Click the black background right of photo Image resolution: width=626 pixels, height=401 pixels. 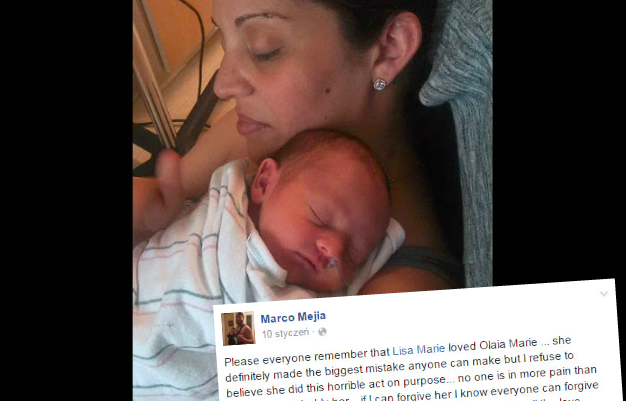559,140
